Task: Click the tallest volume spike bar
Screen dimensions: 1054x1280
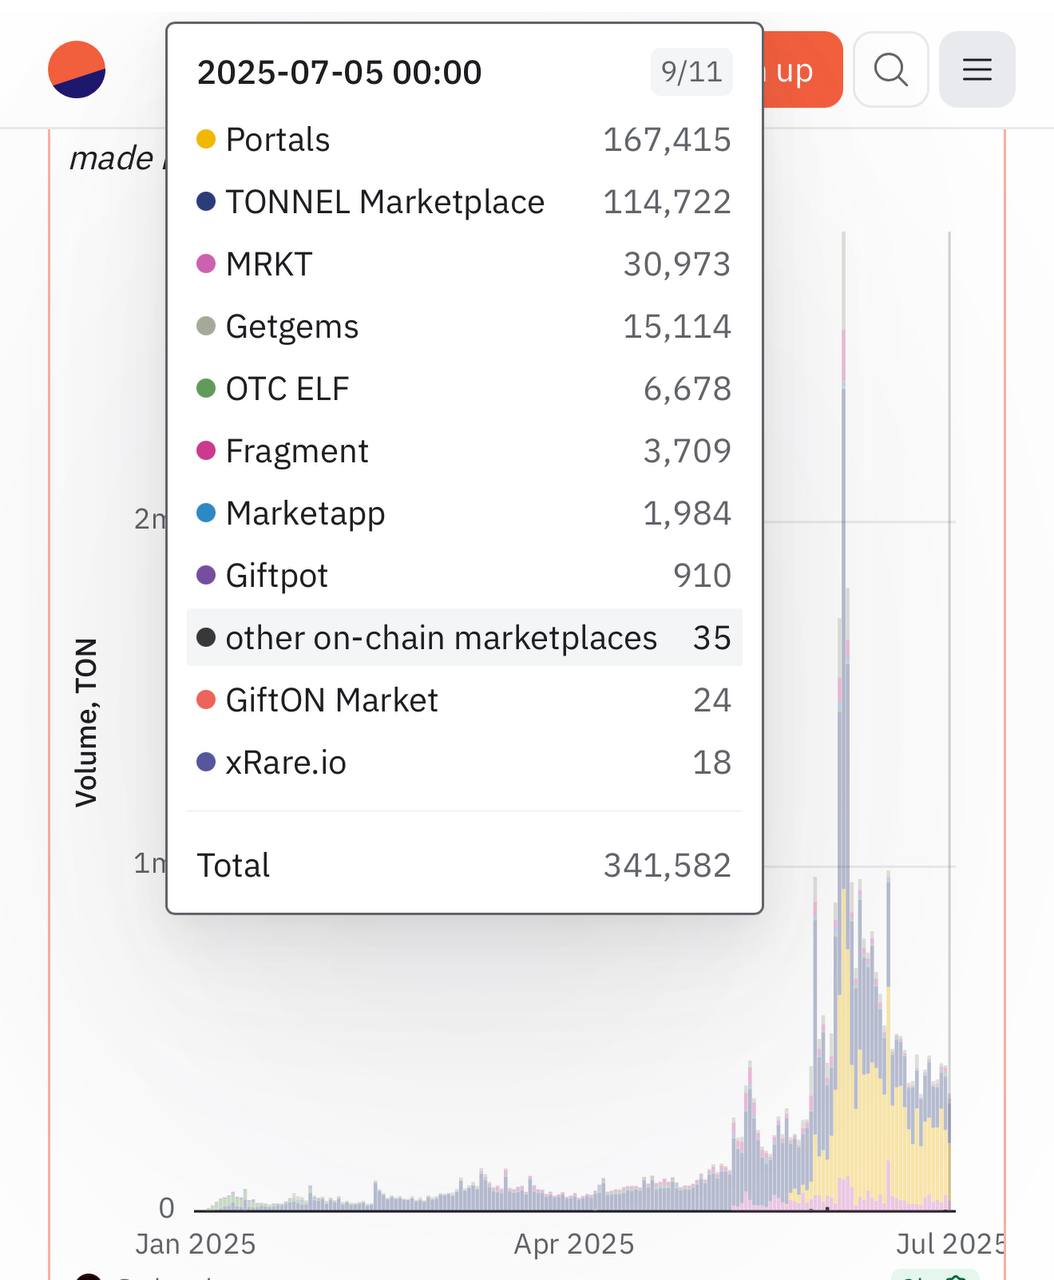Action: [843, 720]
